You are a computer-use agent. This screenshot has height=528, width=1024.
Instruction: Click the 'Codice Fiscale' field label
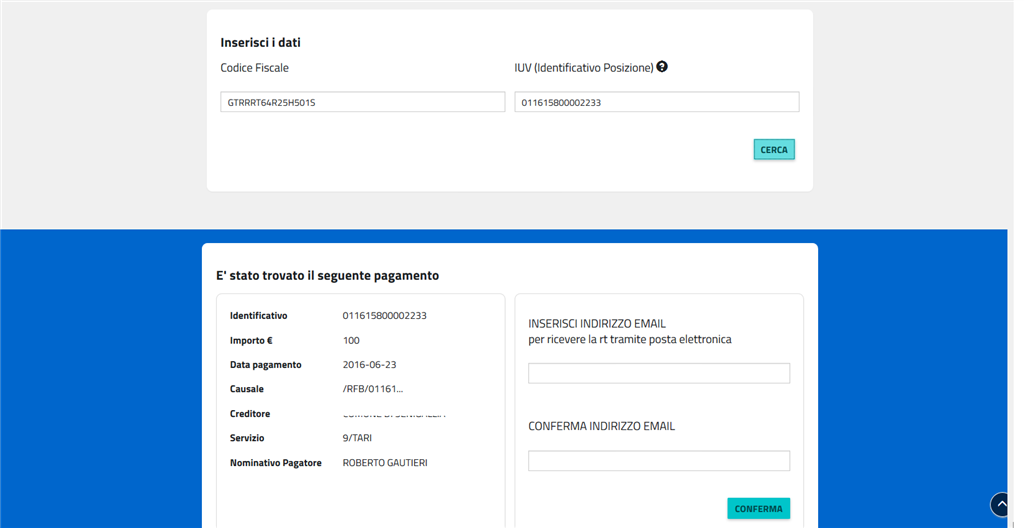[x=254, y=68]
